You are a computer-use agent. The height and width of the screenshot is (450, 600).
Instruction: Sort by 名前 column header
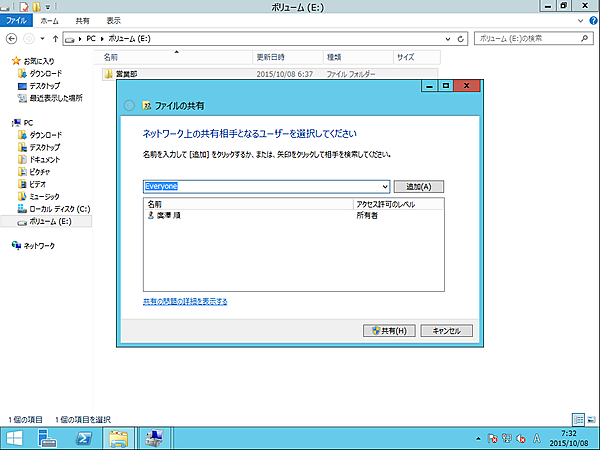[174, 57]
